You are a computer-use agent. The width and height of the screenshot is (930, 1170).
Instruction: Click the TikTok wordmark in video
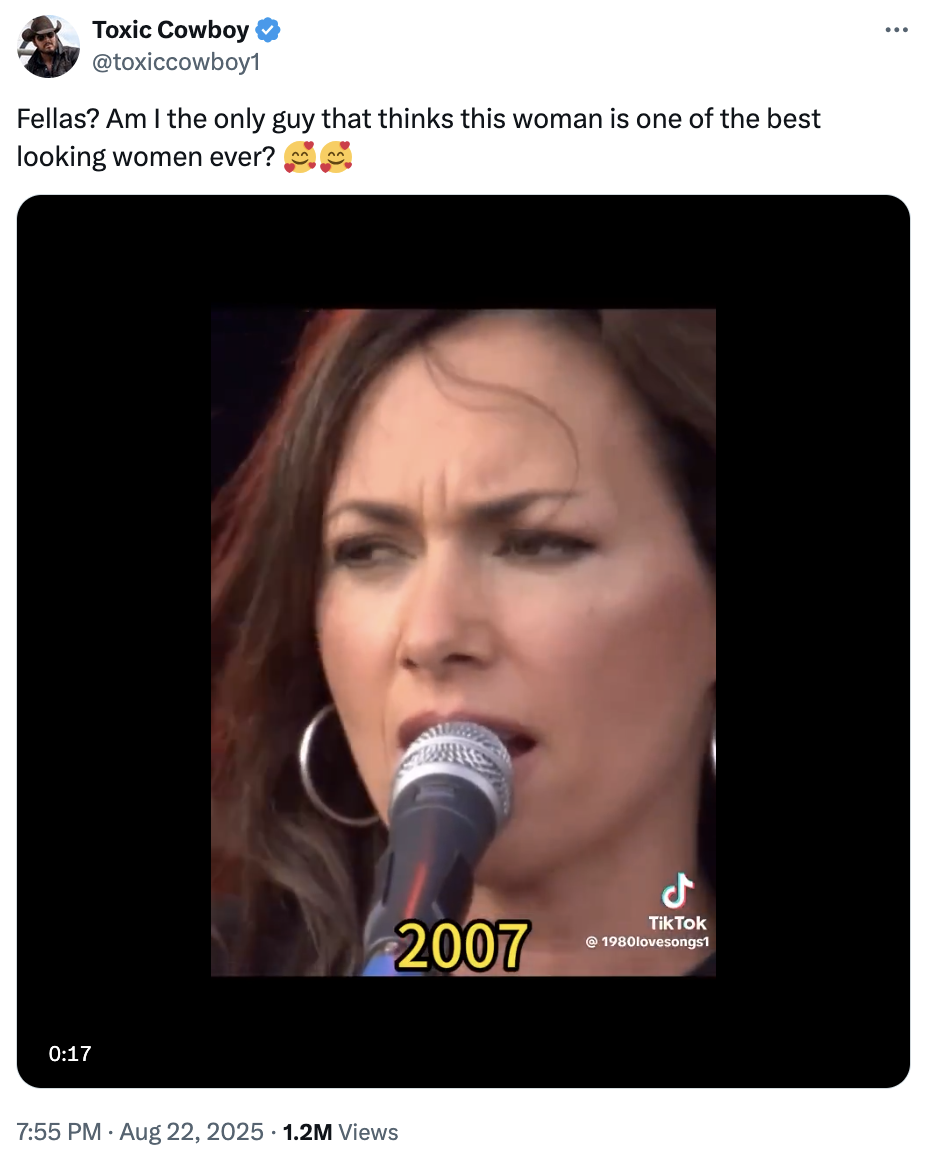(677, 923)
